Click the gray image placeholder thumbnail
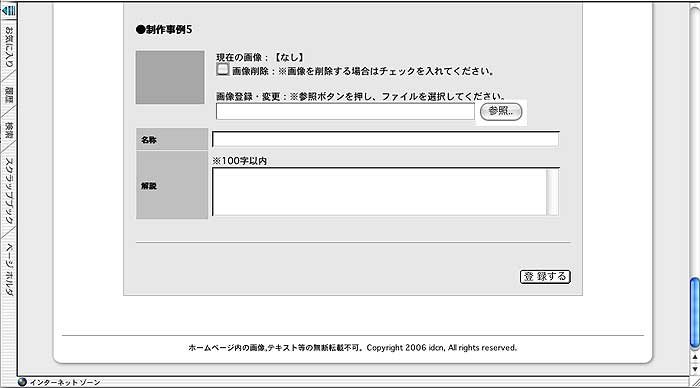 [170, 77]
